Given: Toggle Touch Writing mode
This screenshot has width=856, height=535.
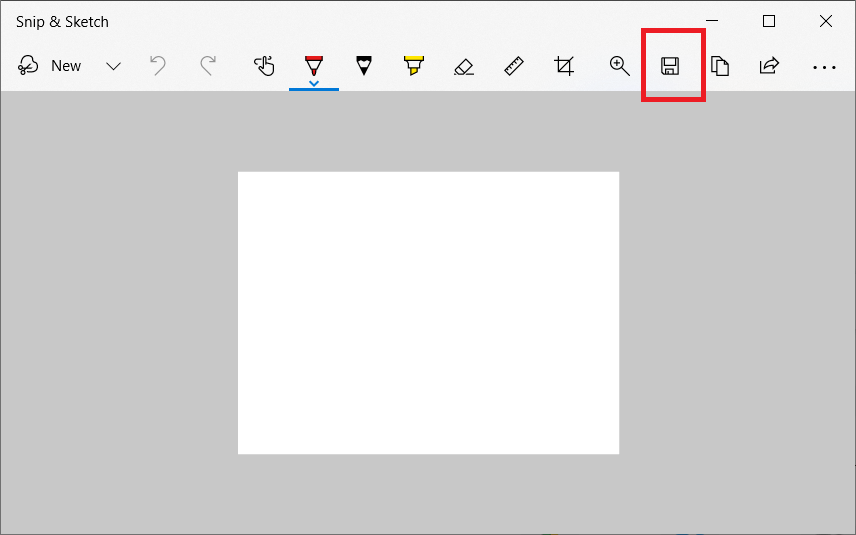Looking at the screenshot, I should pyautogui.click(x=264, y=66).
